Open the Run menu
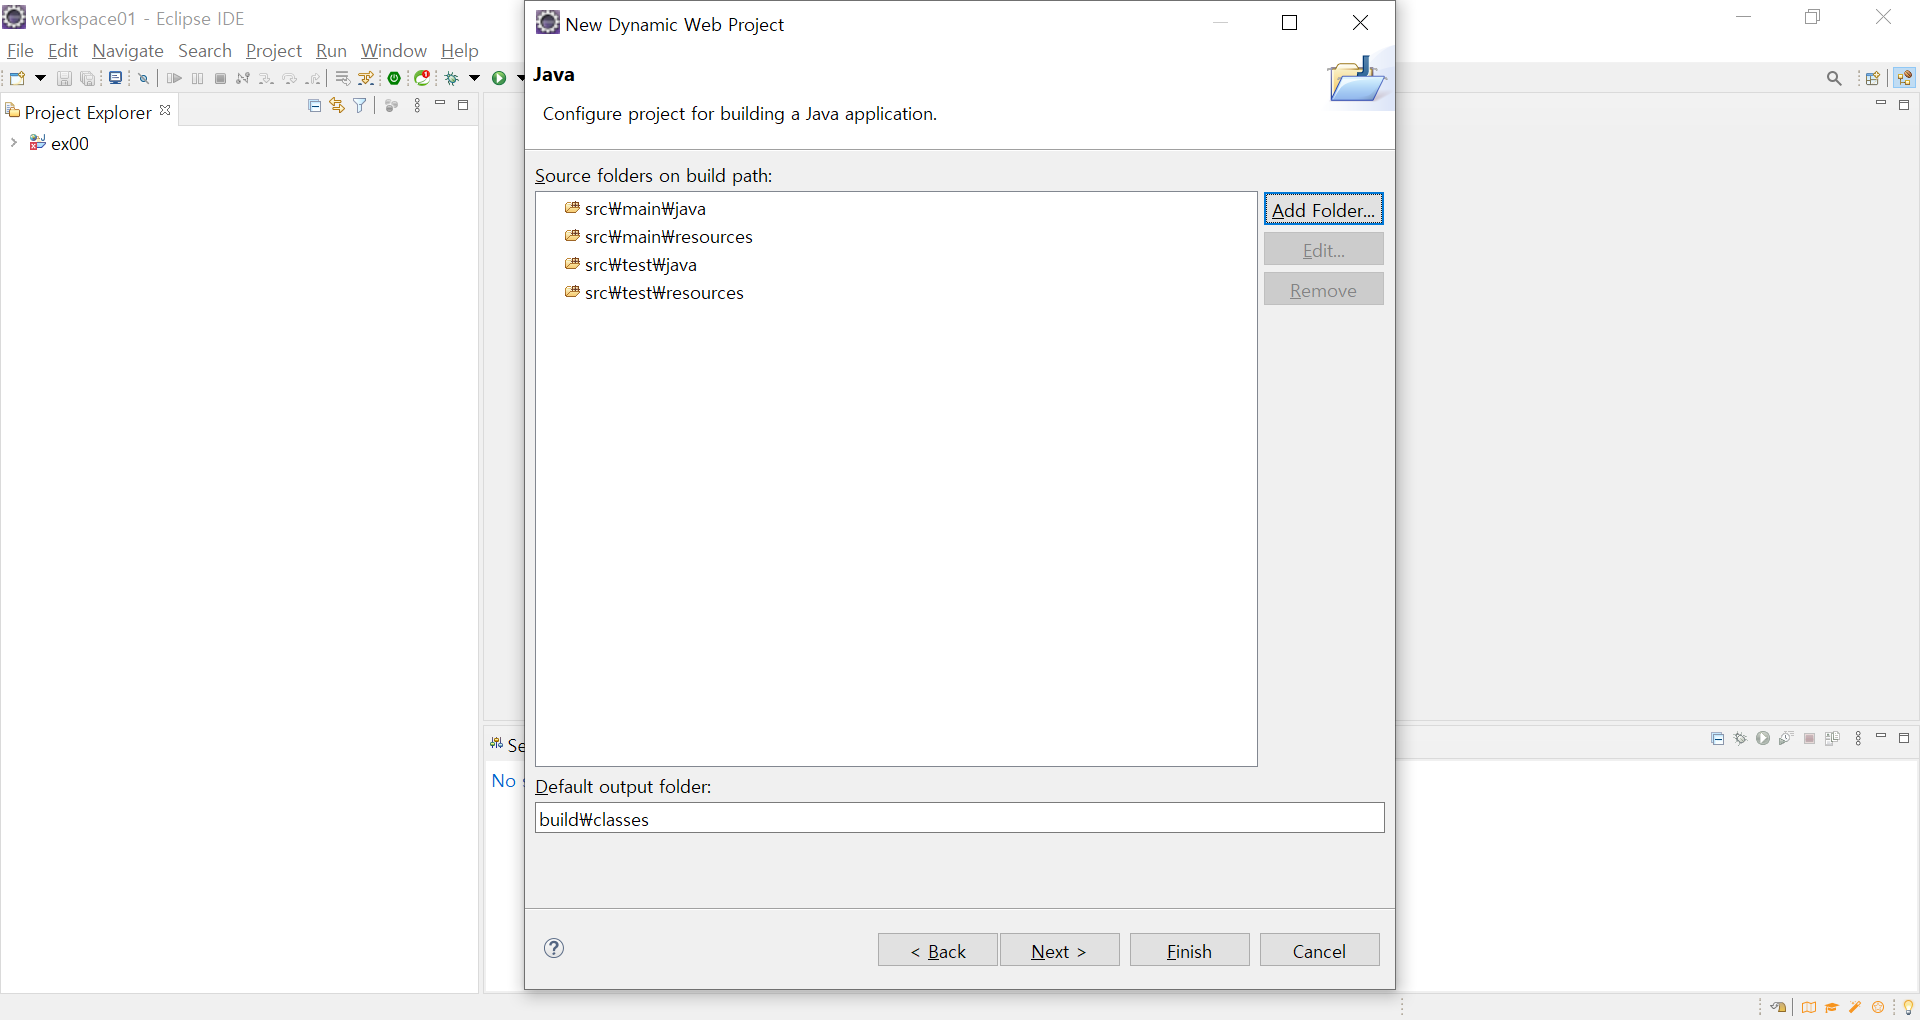The image size is (1920, 1020). tap(331, 51)
